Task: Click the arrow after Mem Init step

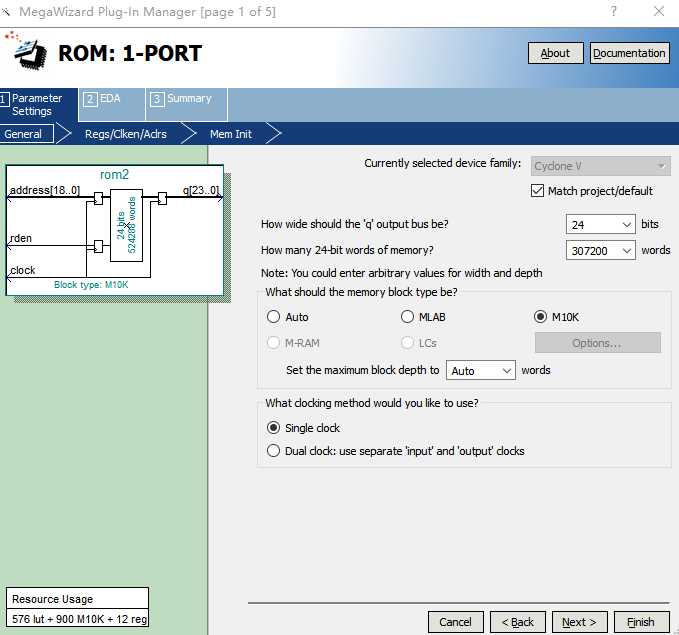Action: point(274,133)
